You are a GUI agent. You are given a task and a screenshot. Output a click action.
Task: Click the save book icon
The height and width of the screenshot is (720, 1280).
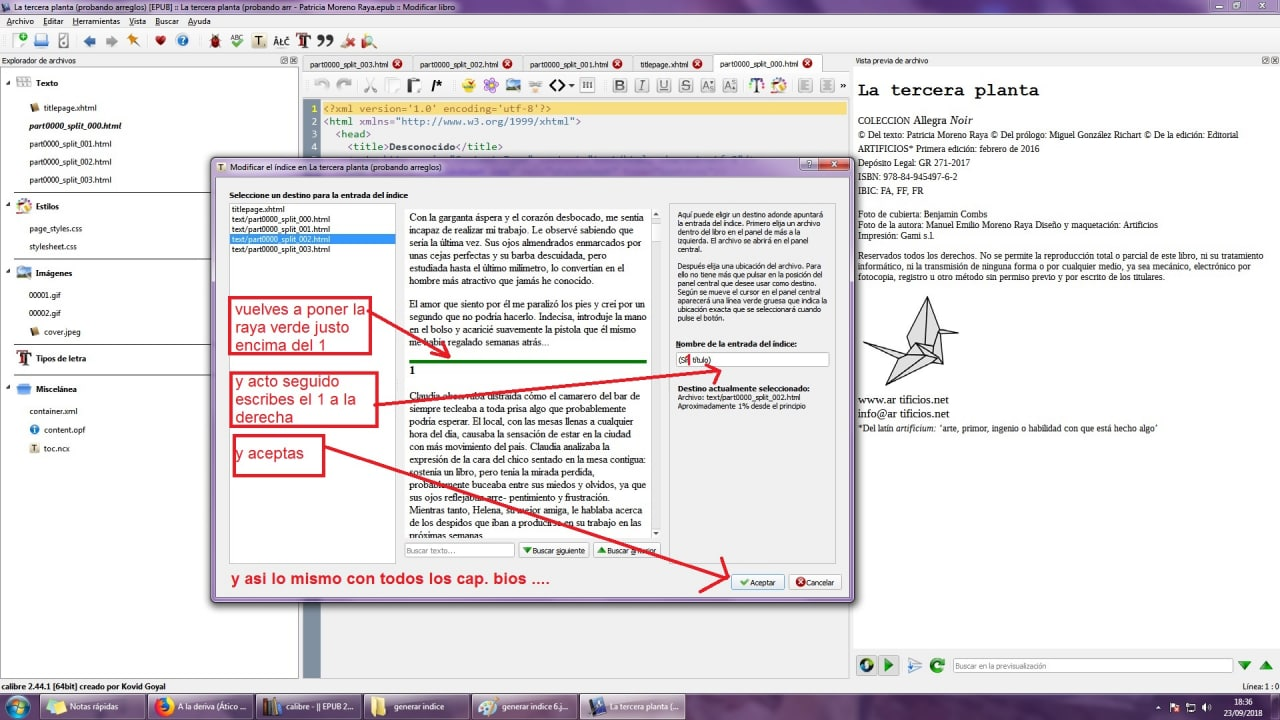[42, 41]
